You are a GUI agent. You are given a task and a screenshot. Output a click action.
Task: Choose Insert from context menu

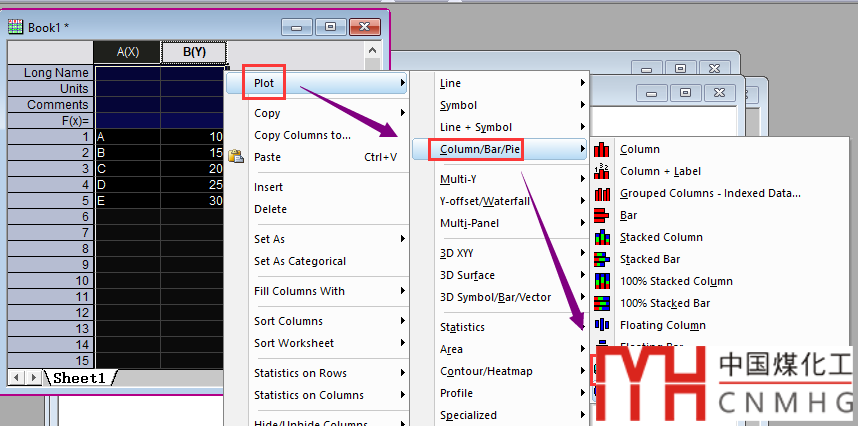[x=317, y=187]
